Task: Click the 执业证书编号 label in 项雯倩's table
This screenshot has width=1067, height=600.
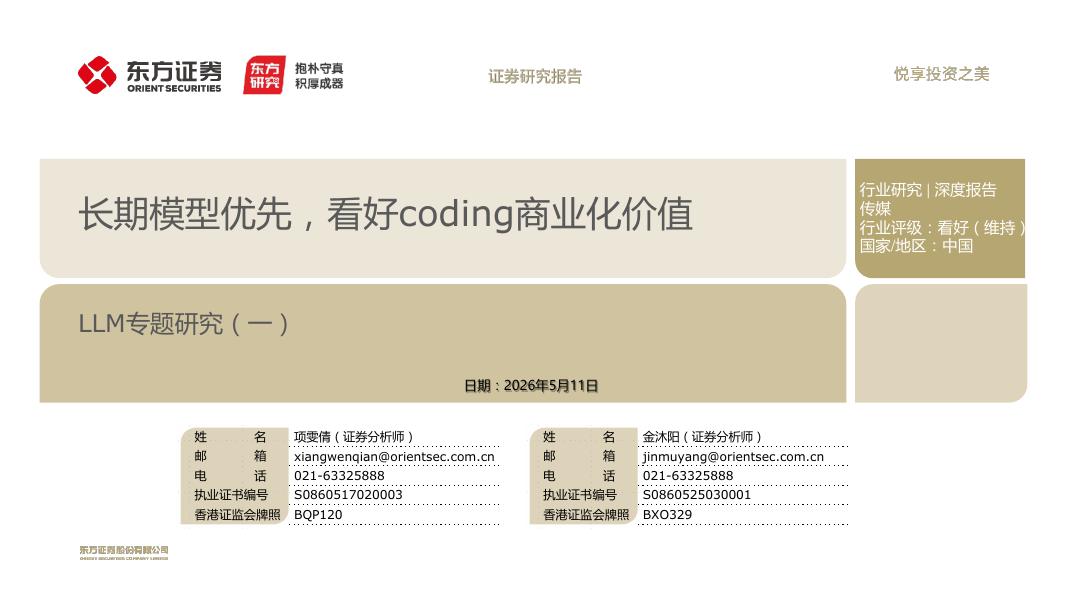Action: [231, 495]
